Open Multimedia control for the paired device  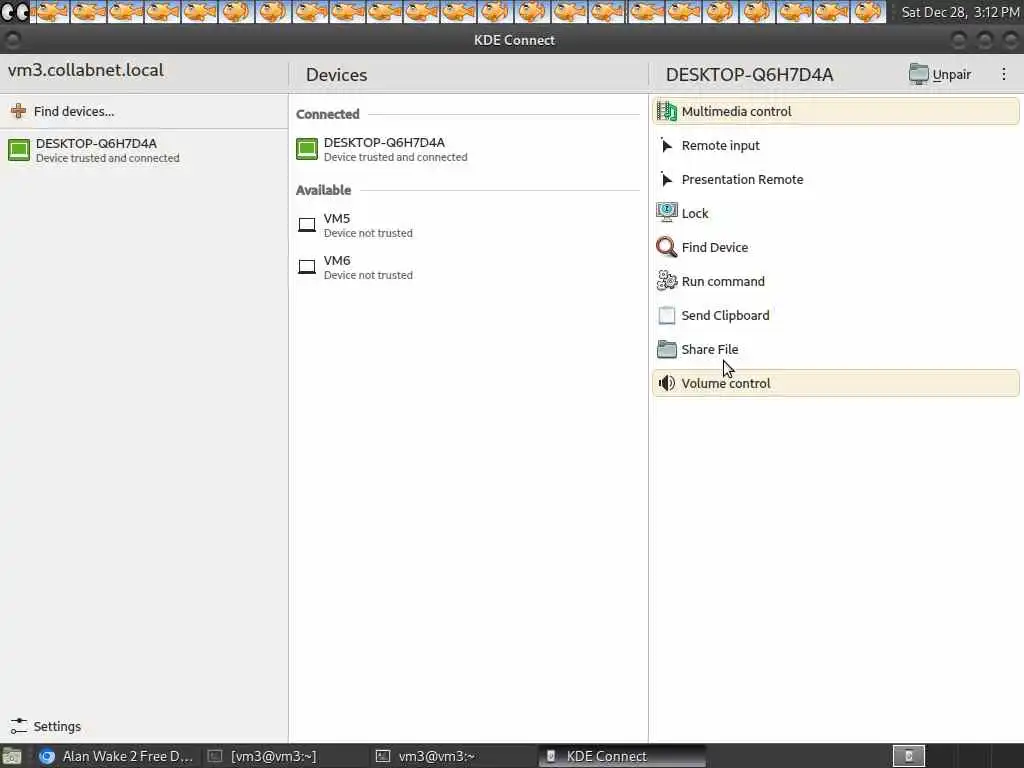coord(835,112)
